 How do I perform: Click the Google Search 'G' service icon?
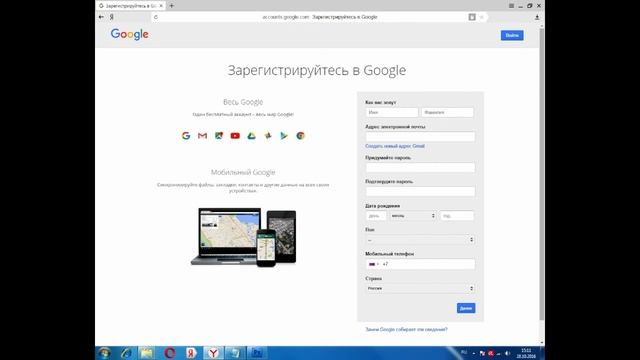(x=186, y=136)
